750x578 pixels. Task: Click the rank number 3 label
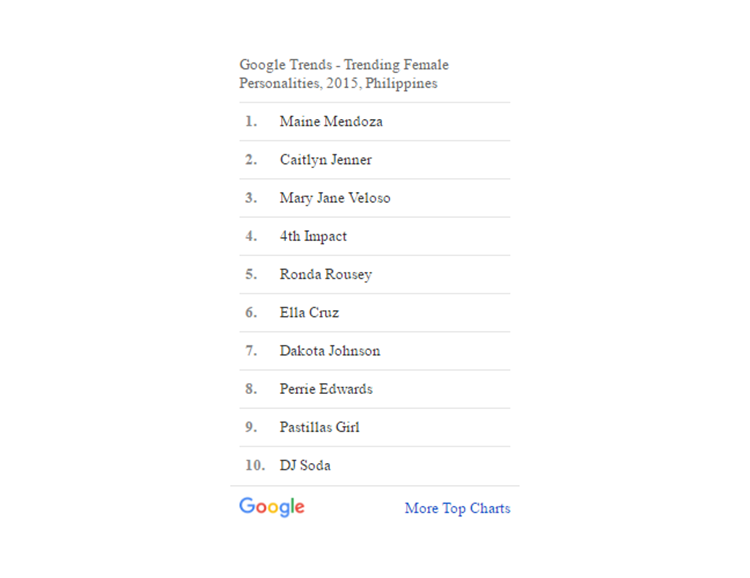click(x=251, y=198)
